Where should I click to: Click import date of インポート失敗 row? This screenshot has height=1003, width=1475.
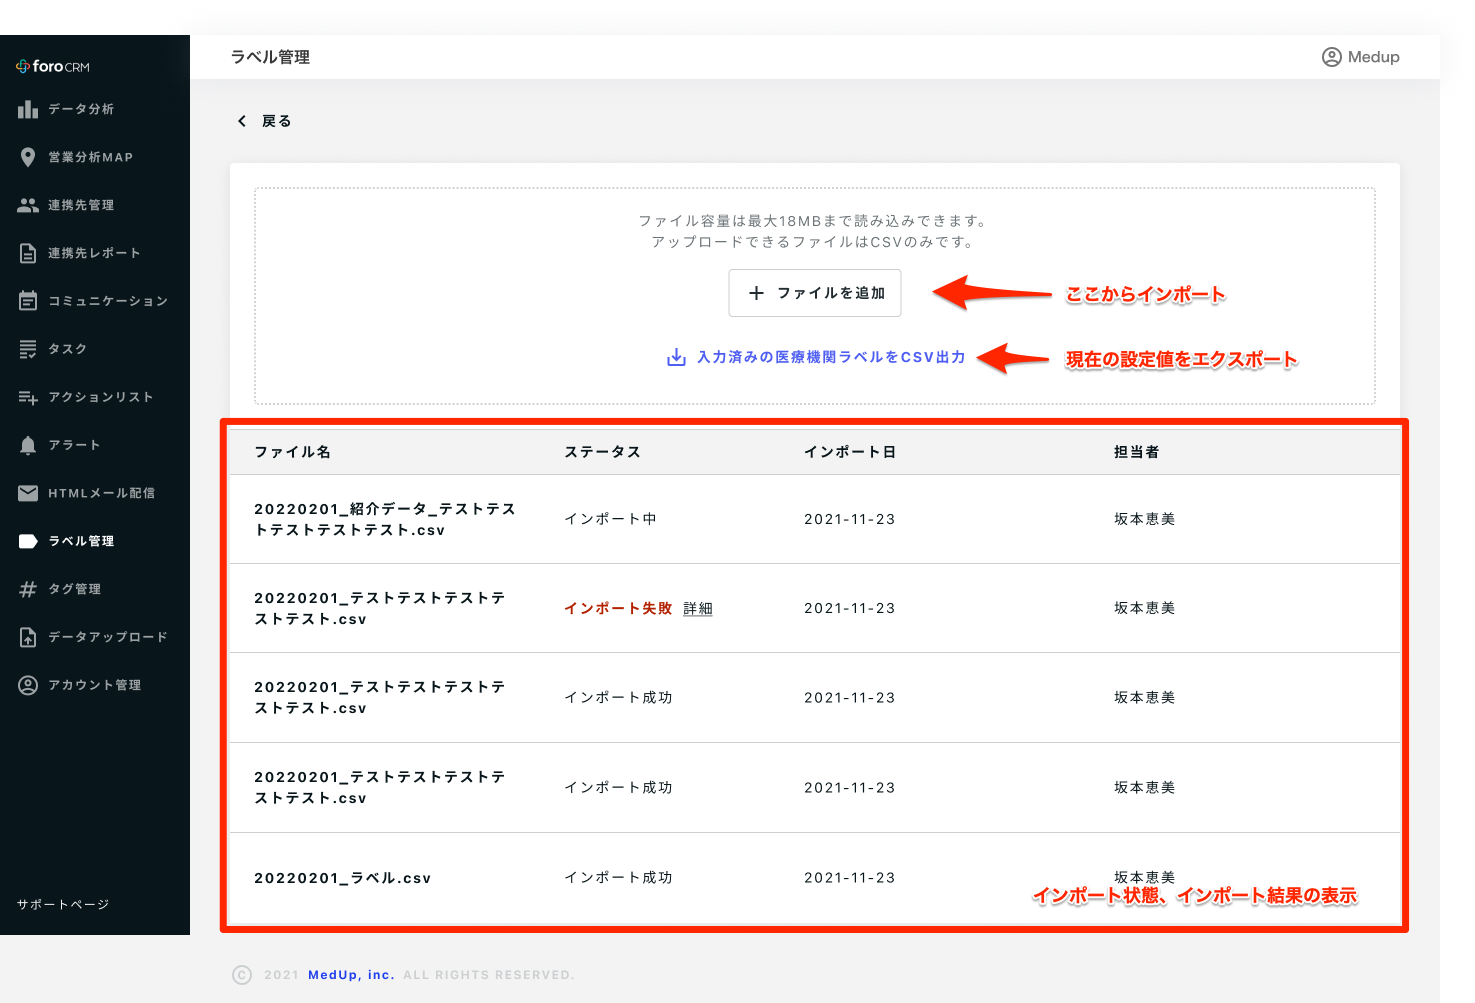point(850,608)
